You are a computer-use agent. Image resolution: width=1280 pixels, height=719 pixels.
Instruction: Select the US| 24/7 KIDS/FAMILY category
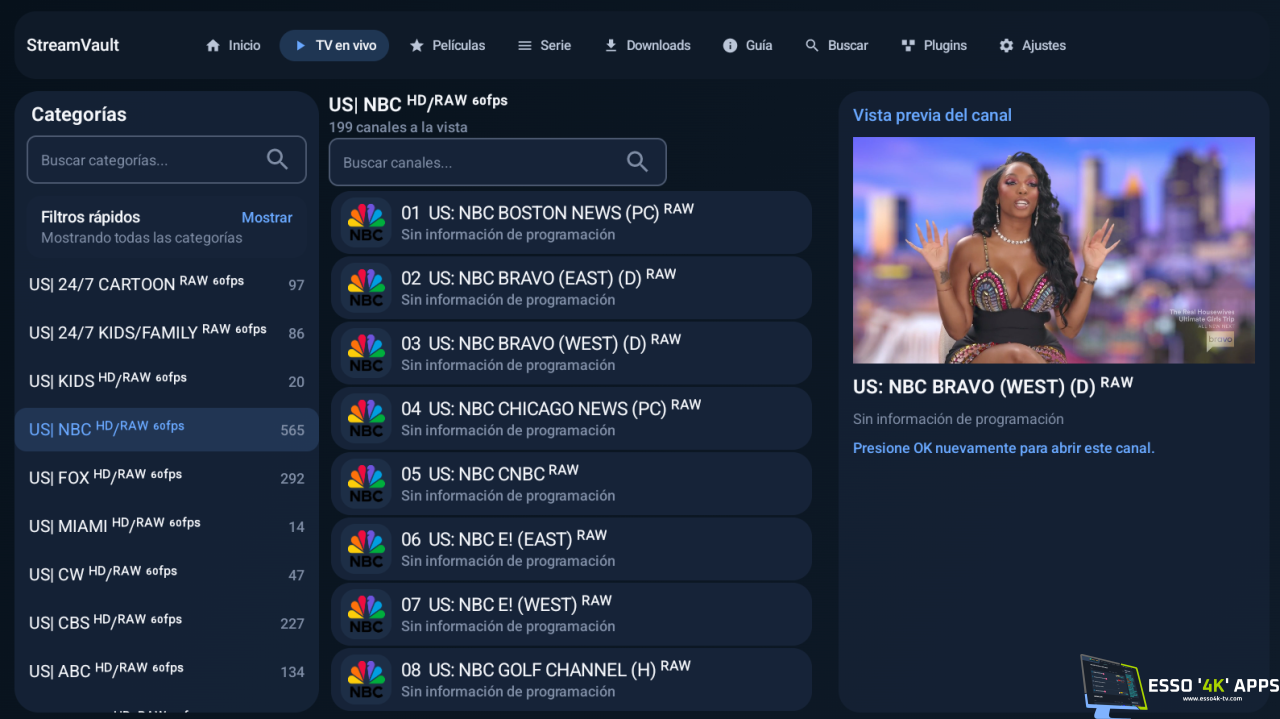166,332
